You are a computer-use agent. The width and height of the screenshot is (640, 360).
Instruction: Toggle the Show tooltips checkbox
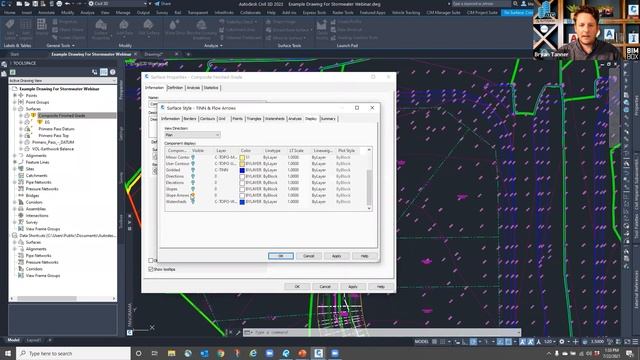coord(151,269)
